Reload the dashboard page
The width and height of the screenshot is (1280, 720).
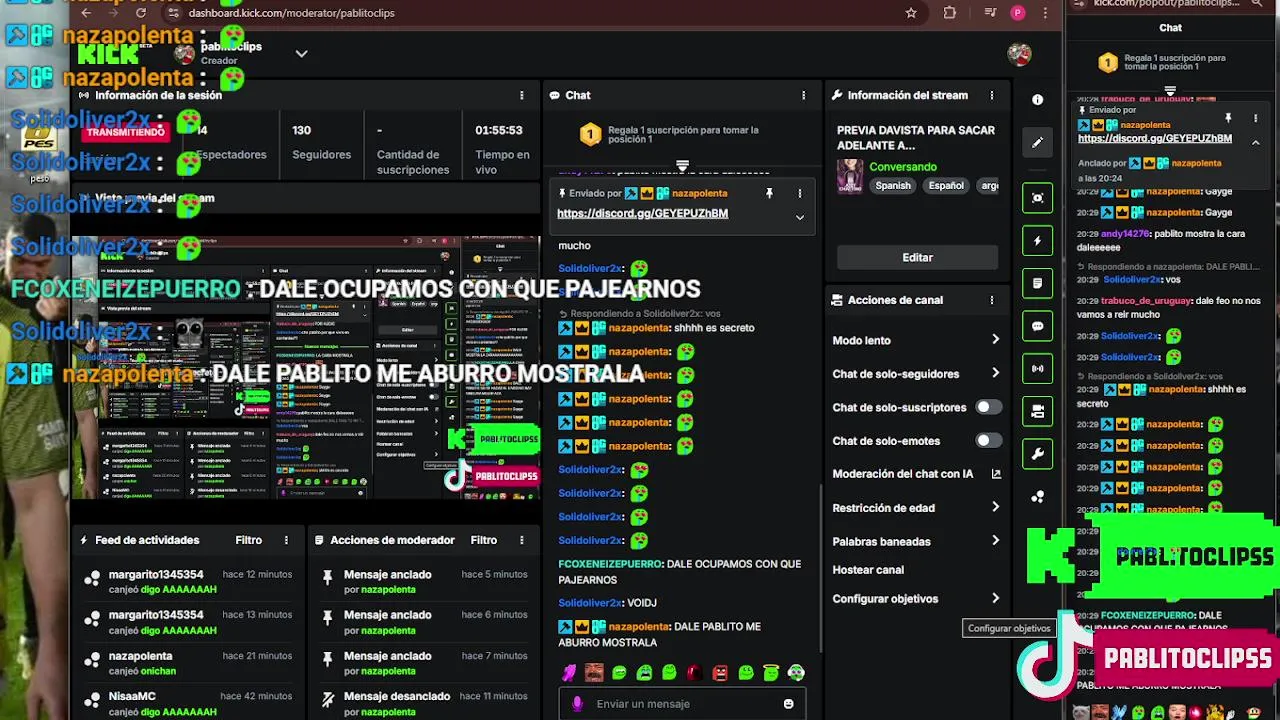point(140,13)
